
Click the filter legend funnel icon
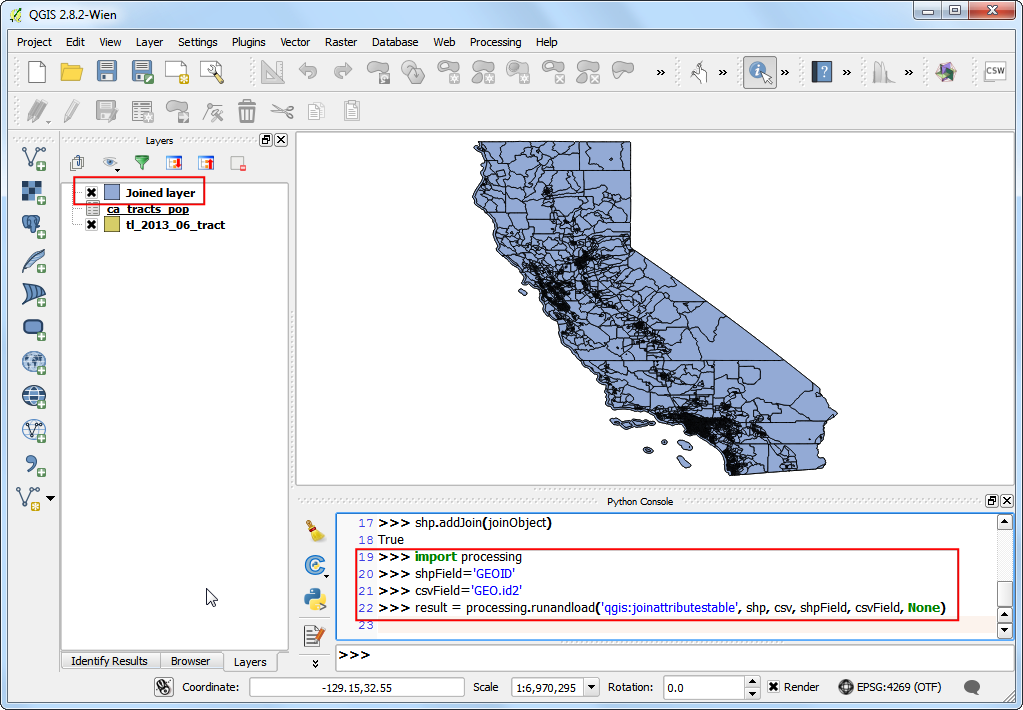[142, 162]
